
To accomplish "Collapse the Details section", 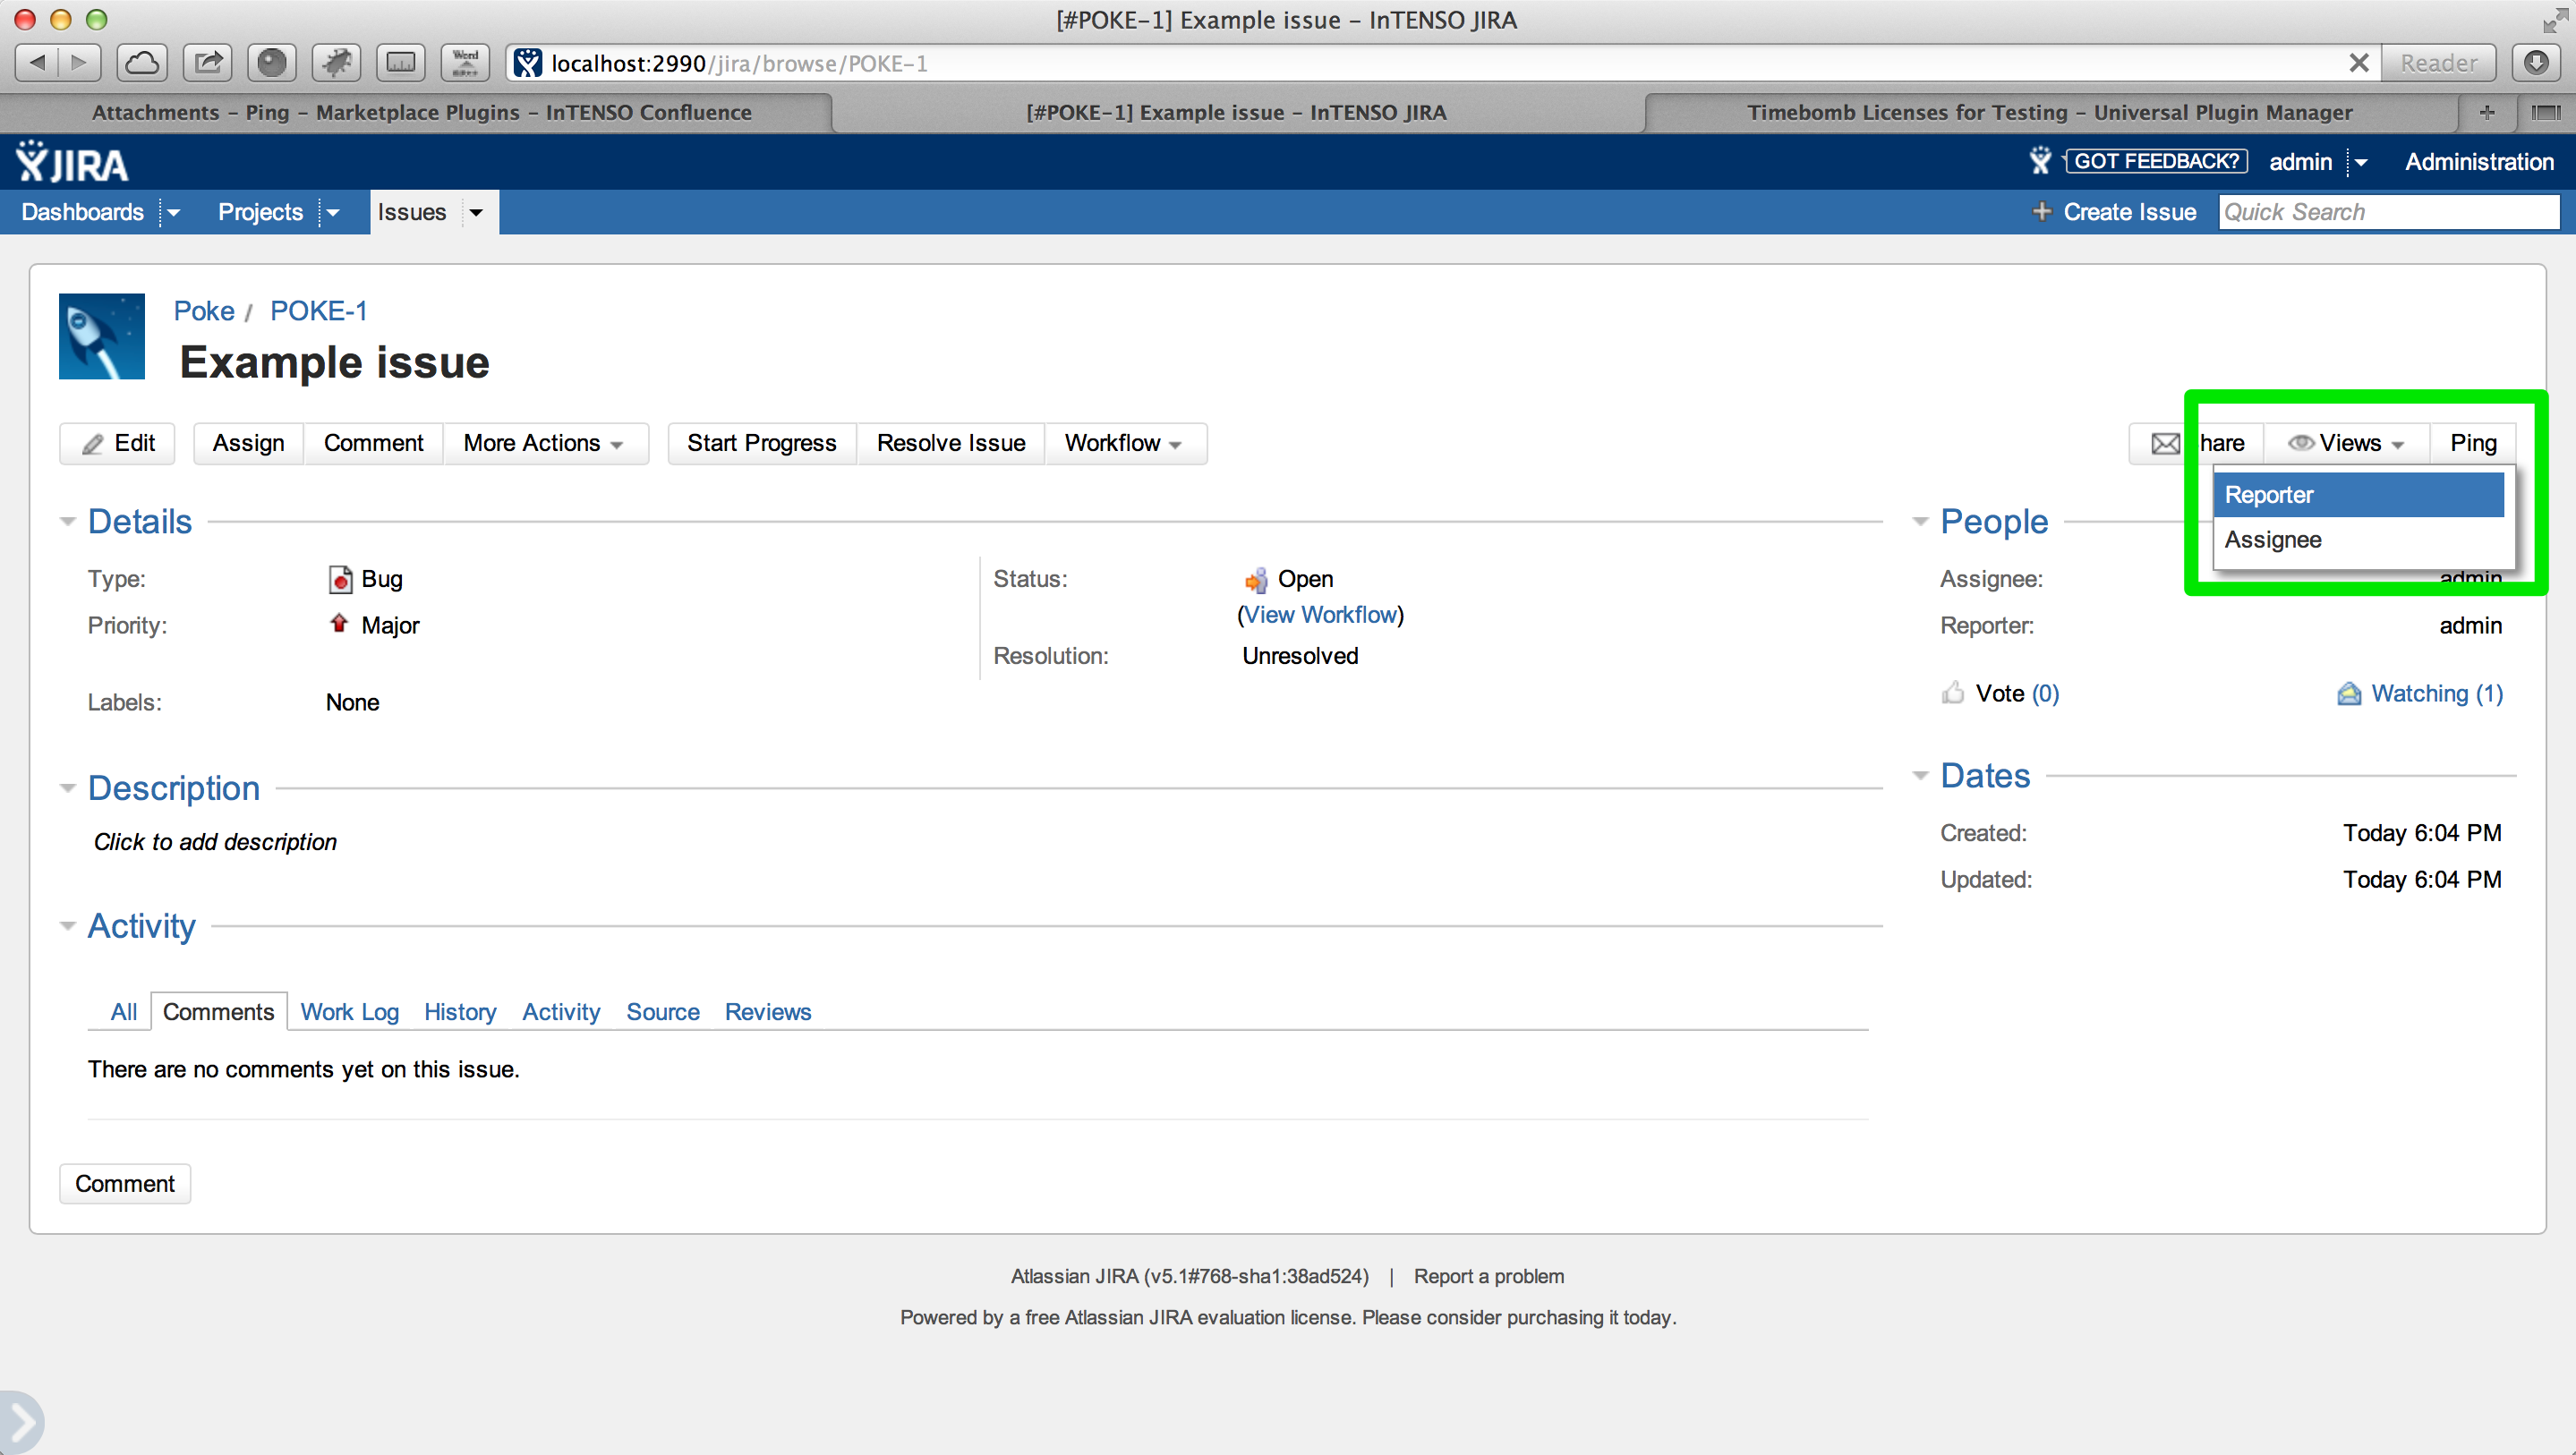I will pyautogui.click(x=68, y=521).
